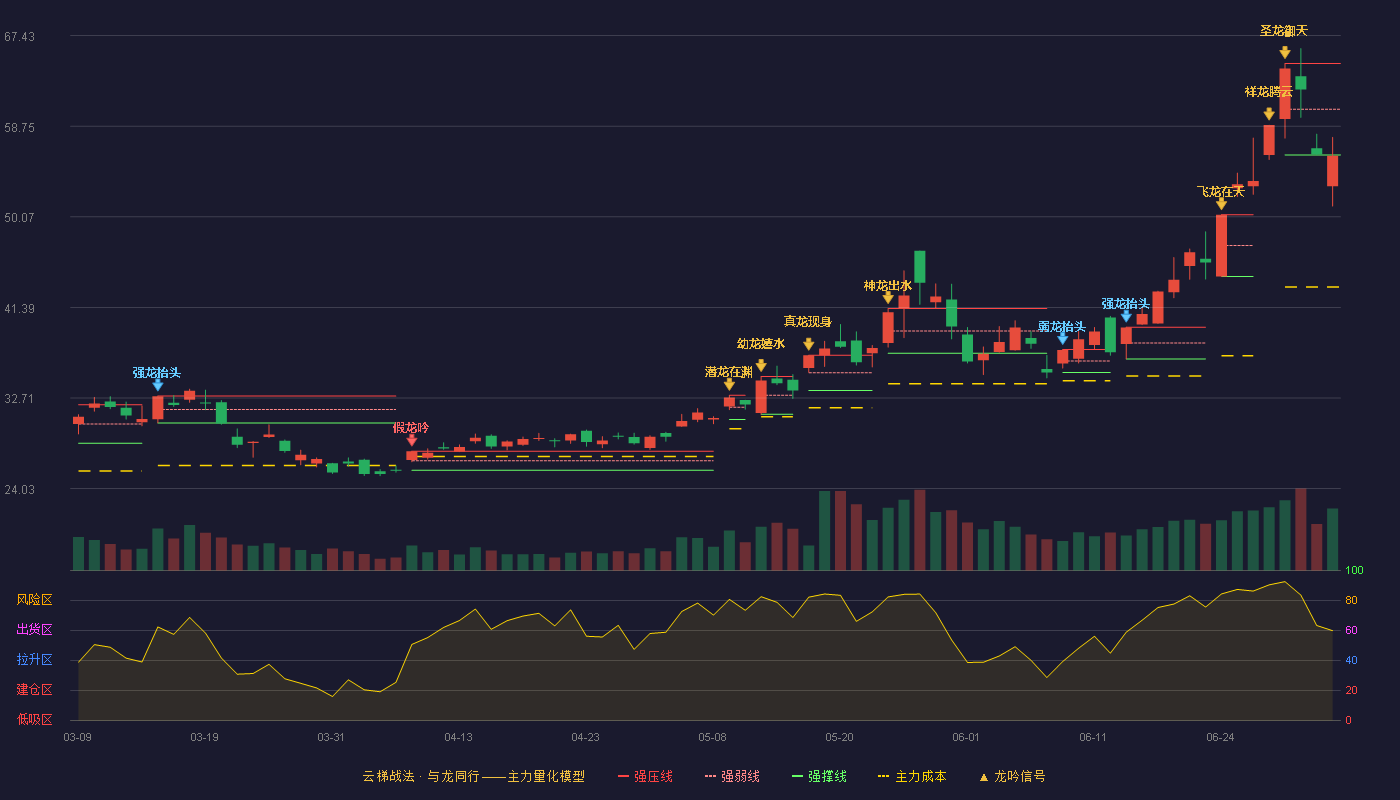Click the orange 80 indicator scale label
Viewport: 1400px width, 800px height.
point(1351,600)
